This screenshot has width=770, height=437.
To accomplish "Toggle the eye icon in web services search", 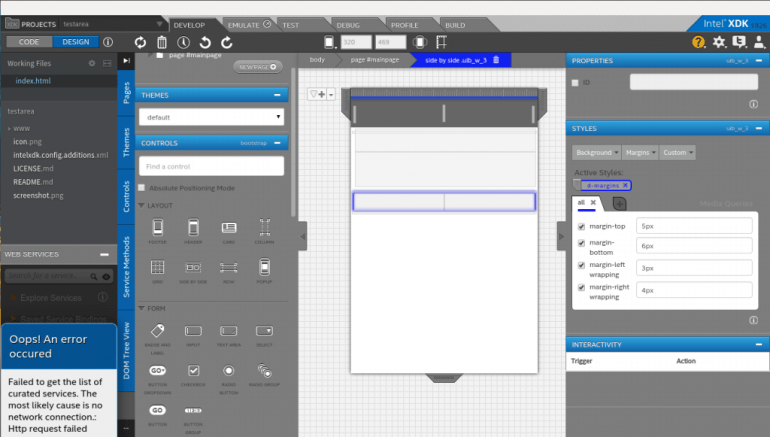I will pos(106,277).
